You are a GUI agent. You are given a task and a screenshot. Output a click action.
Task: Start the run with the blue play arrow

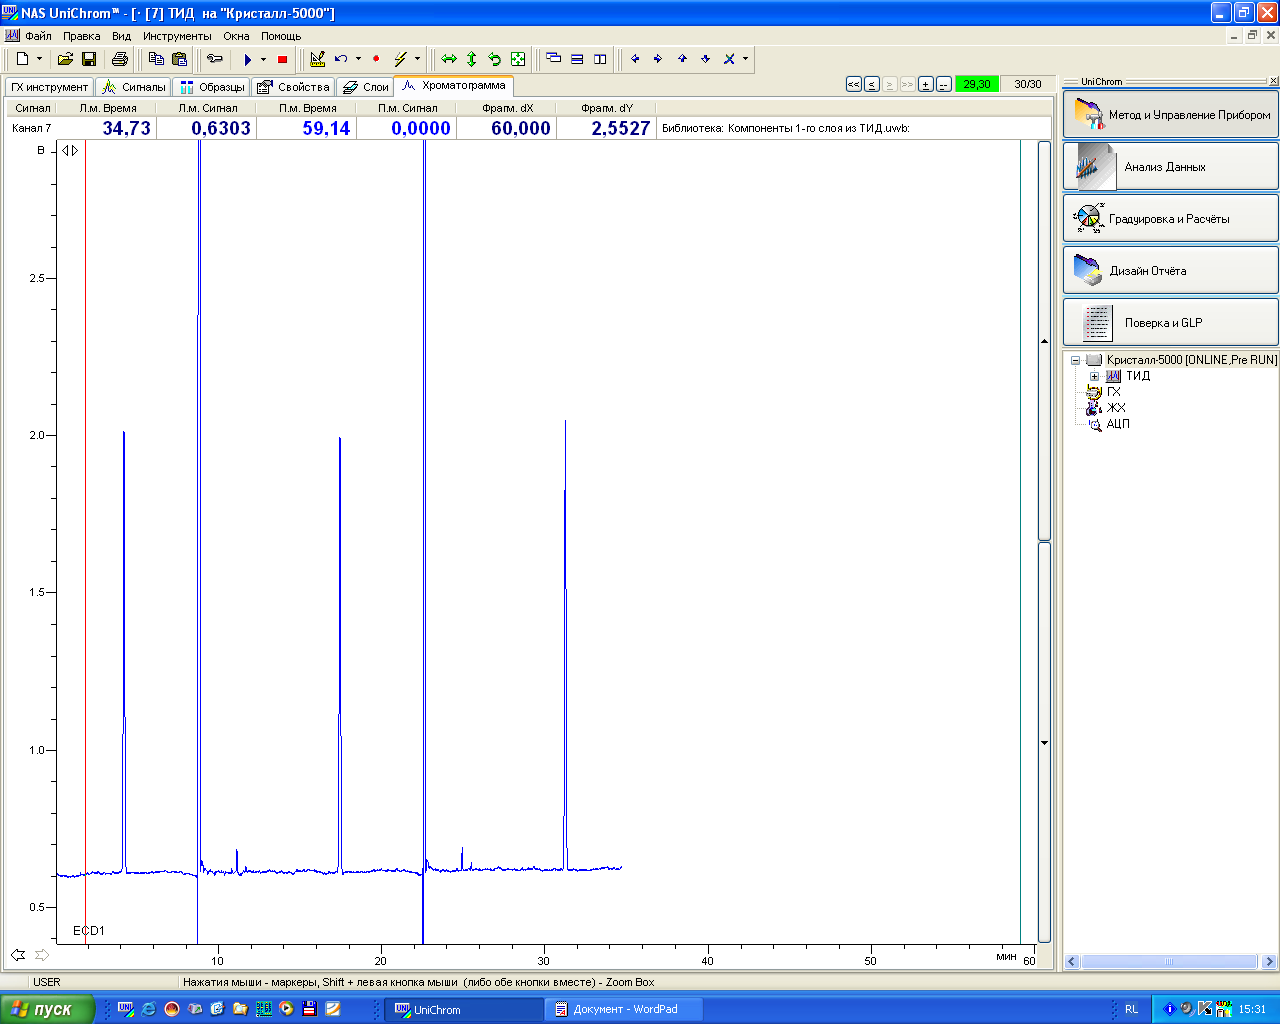click(x=248, y=59)
